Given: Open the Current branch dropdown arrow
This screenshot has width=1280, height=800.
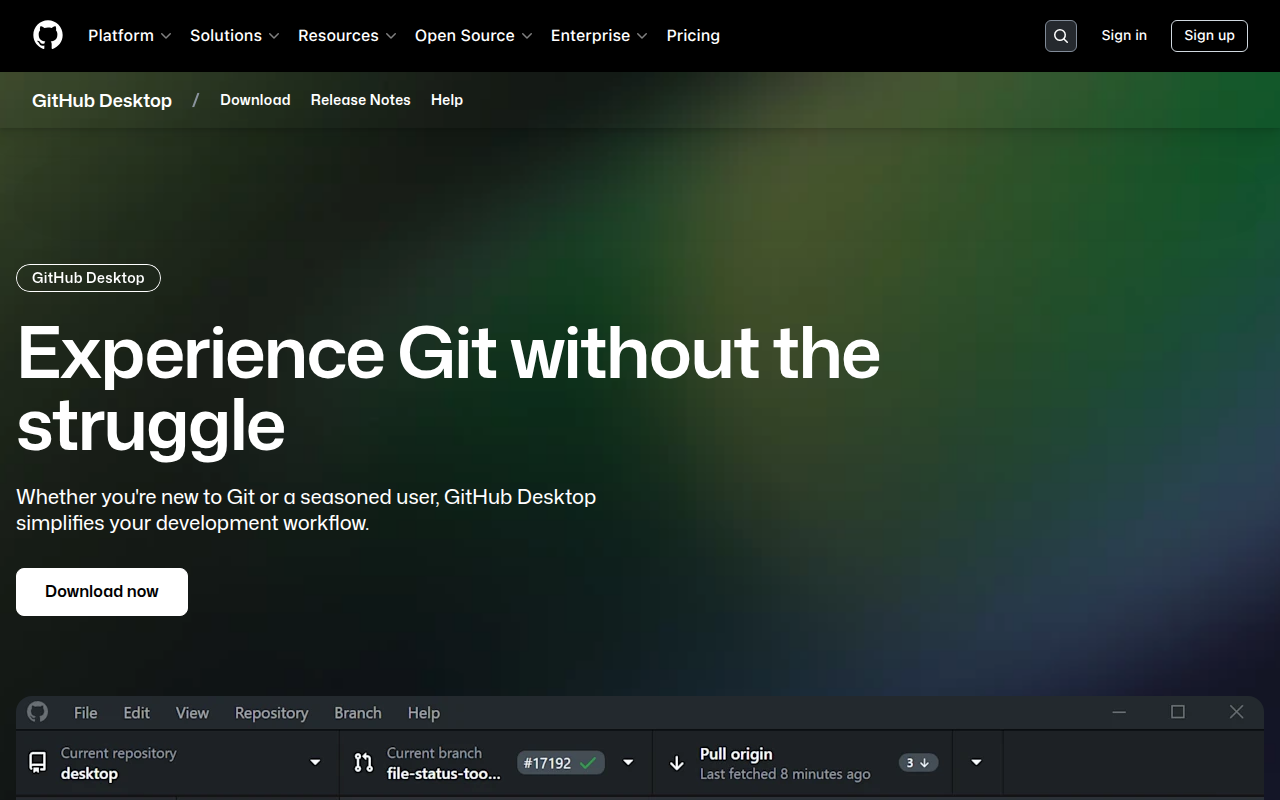Looking at the screenshot, I should click(x=628, y=763).
